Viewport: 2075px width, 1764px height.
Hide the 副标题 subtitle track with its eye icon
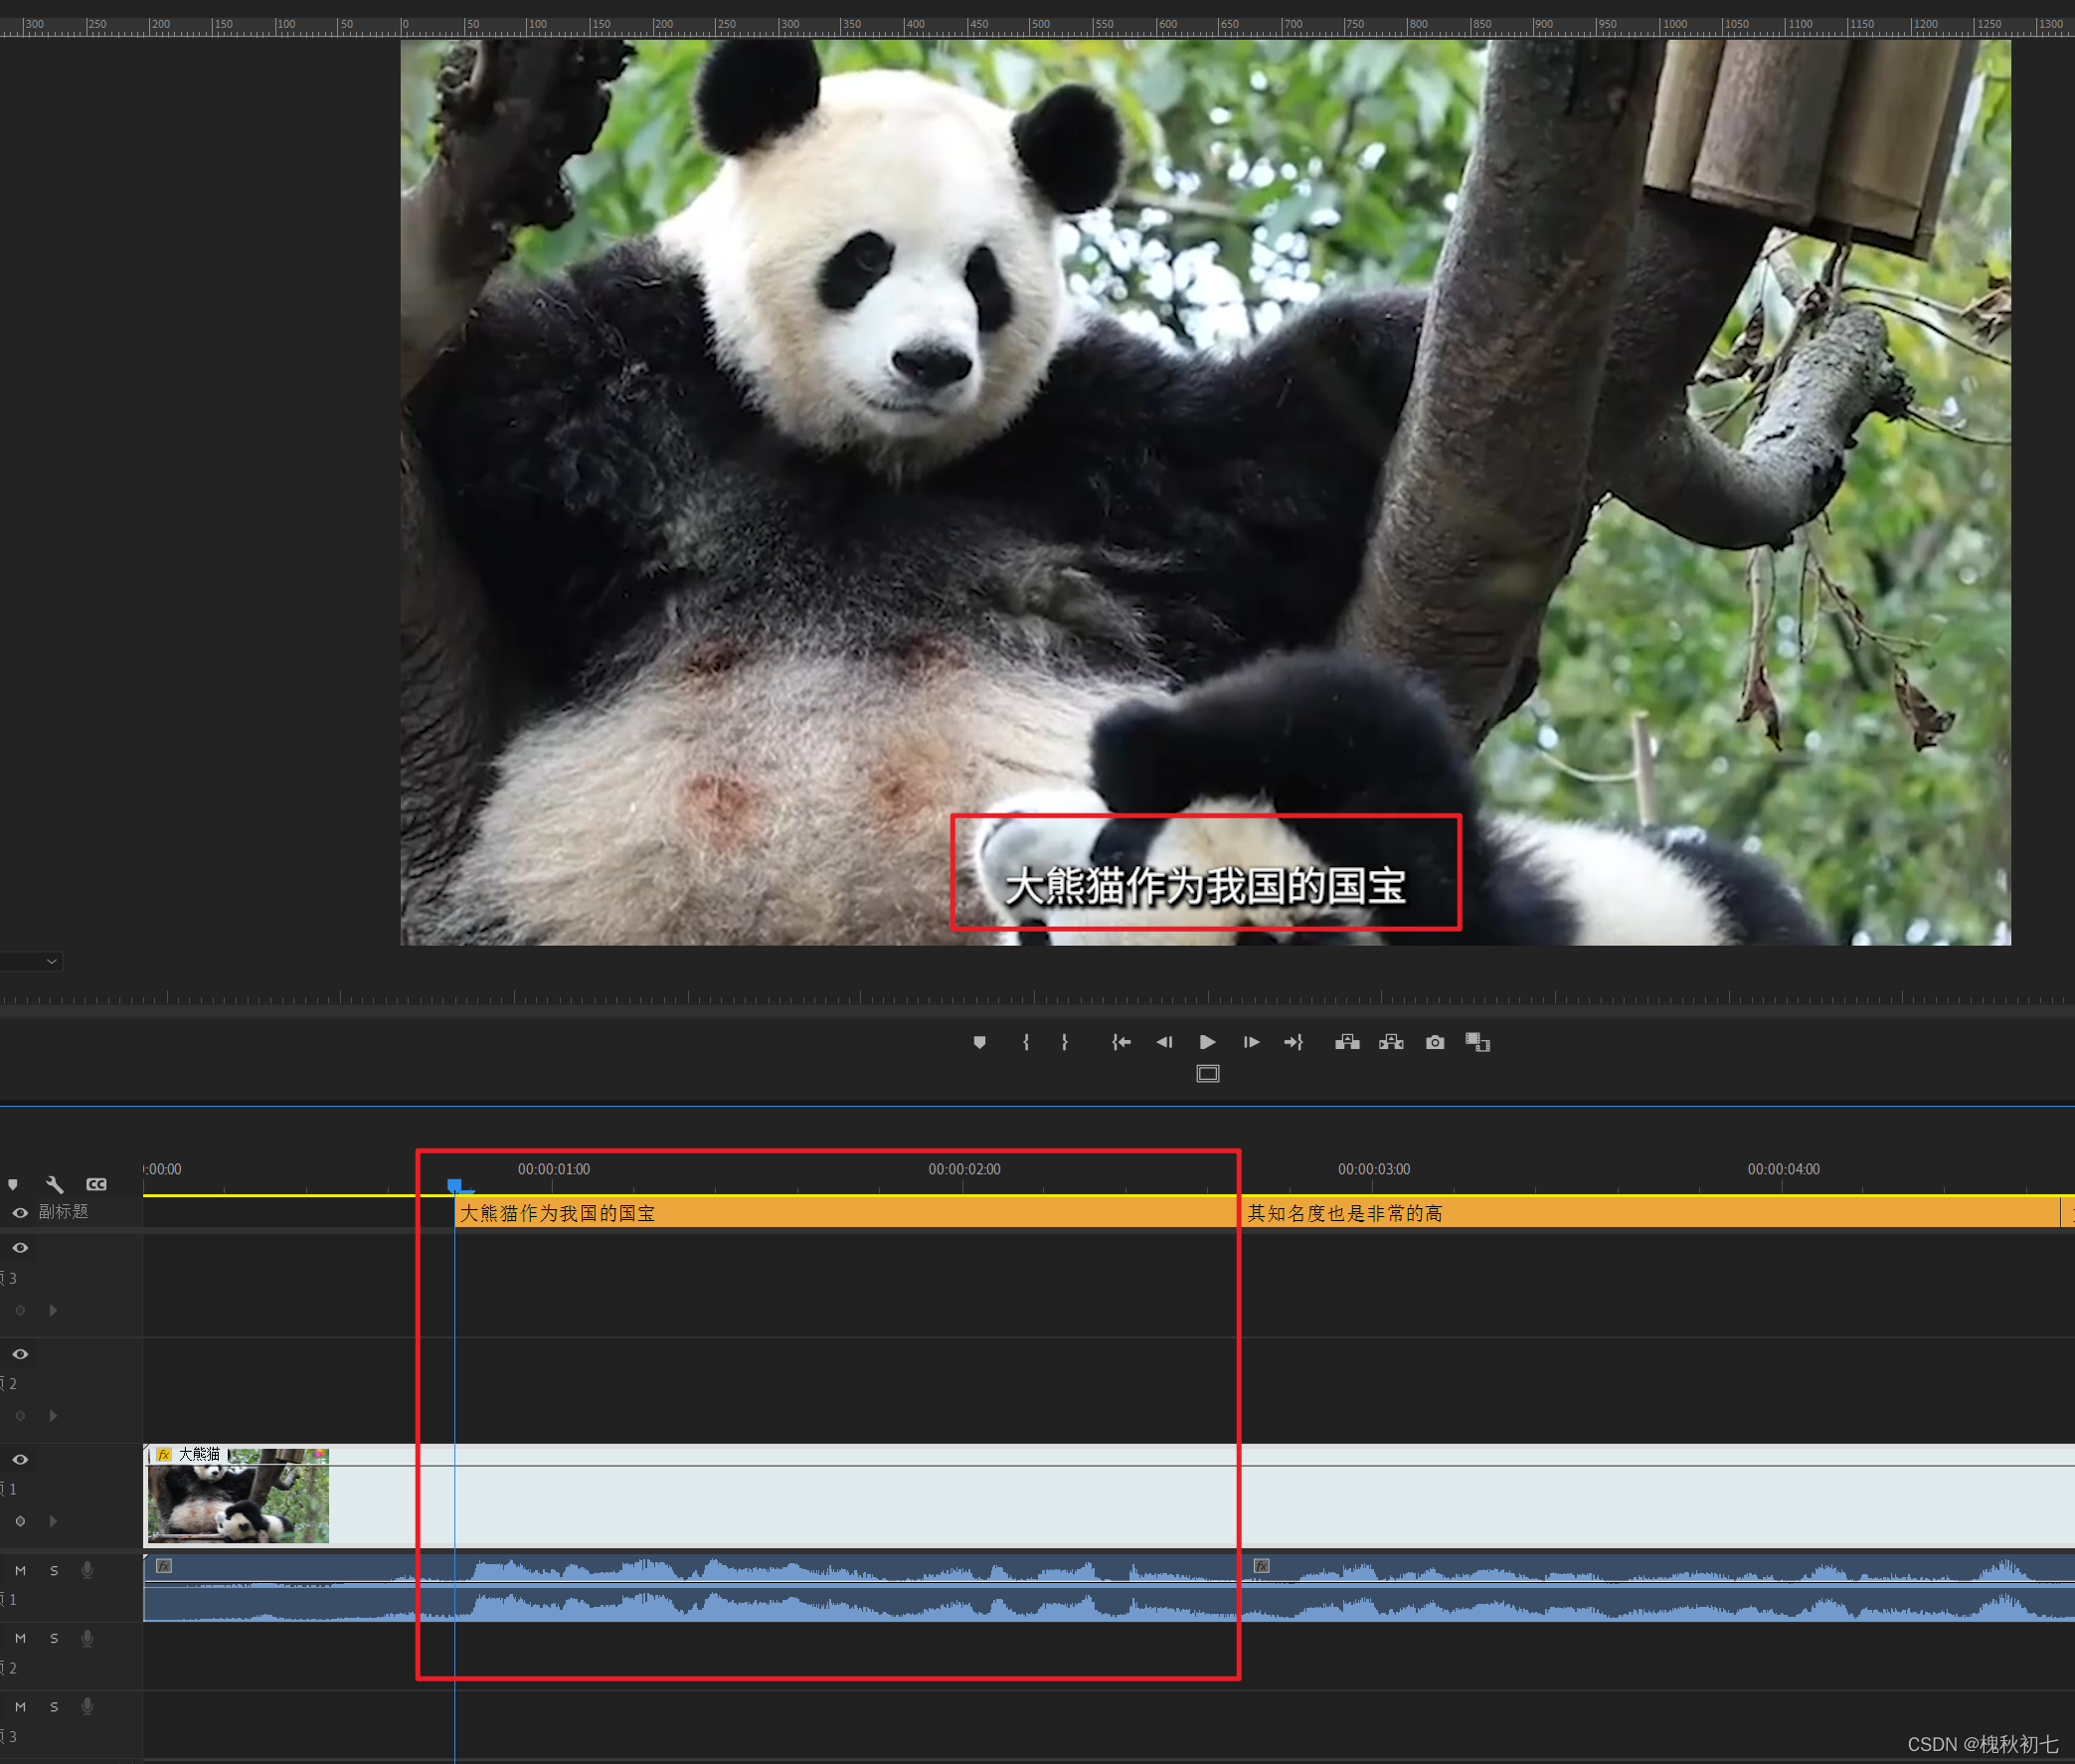(20, 1212)
